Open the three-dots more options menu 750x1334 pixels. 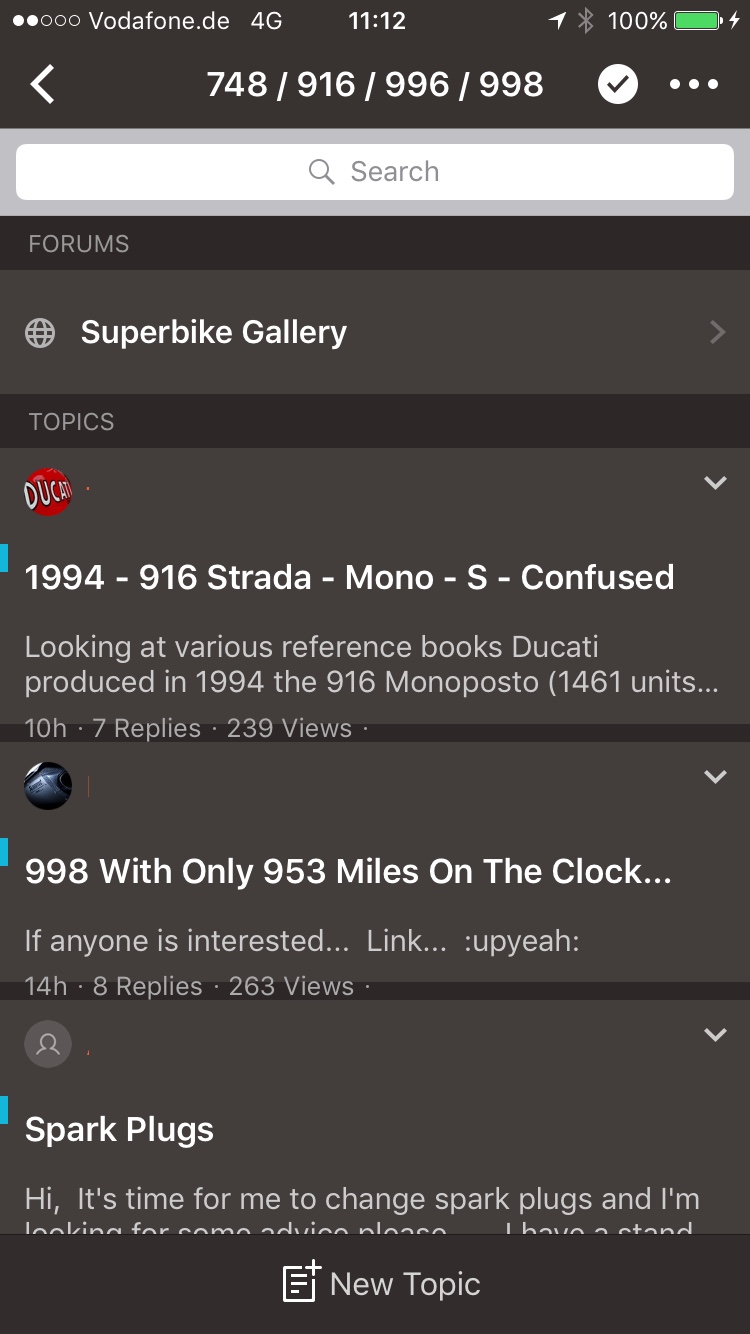pos(694,85)
